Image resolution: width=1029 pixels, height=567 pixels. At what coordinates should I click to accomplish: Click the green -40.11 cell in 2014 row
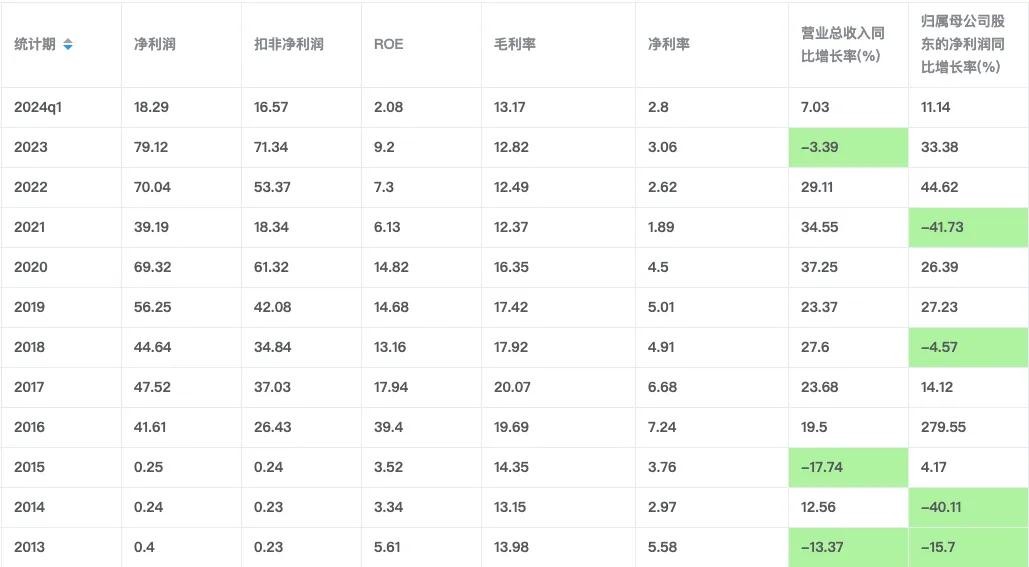tap(967, 507)
